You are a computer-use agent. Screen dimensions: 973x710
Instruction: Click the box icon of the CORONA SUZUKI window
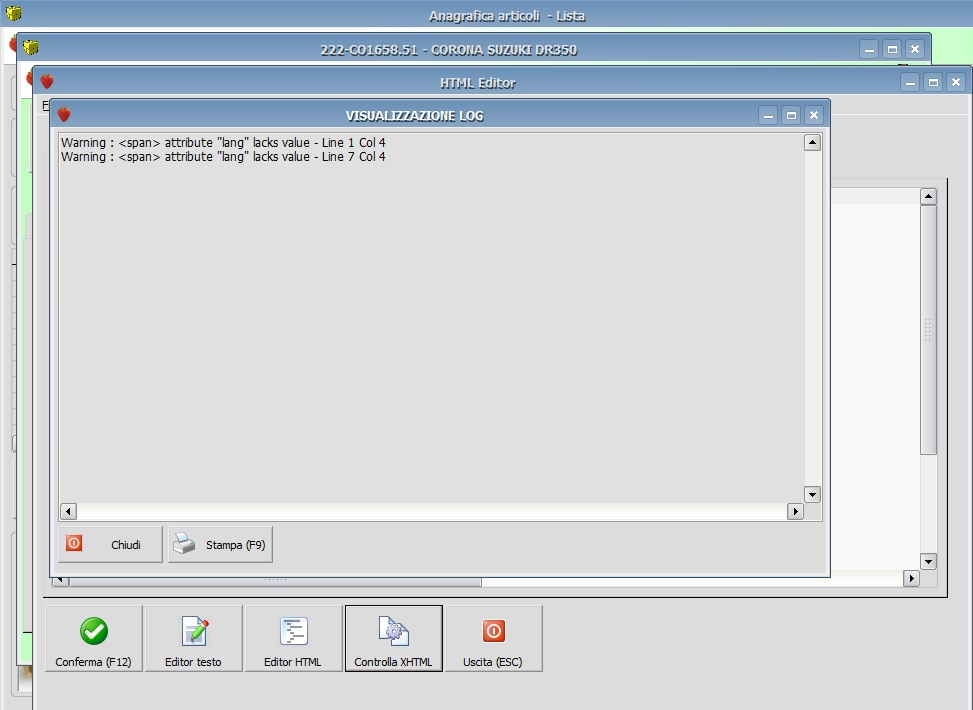[30, 47]
